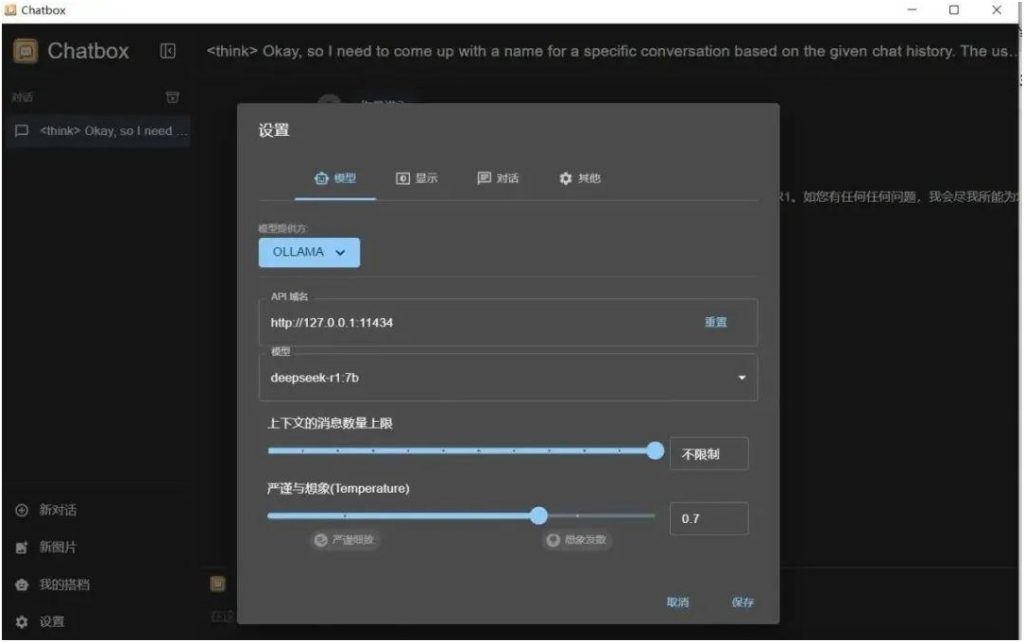Click the Chatbox logo icon in sidebar

tap(25, 51)
